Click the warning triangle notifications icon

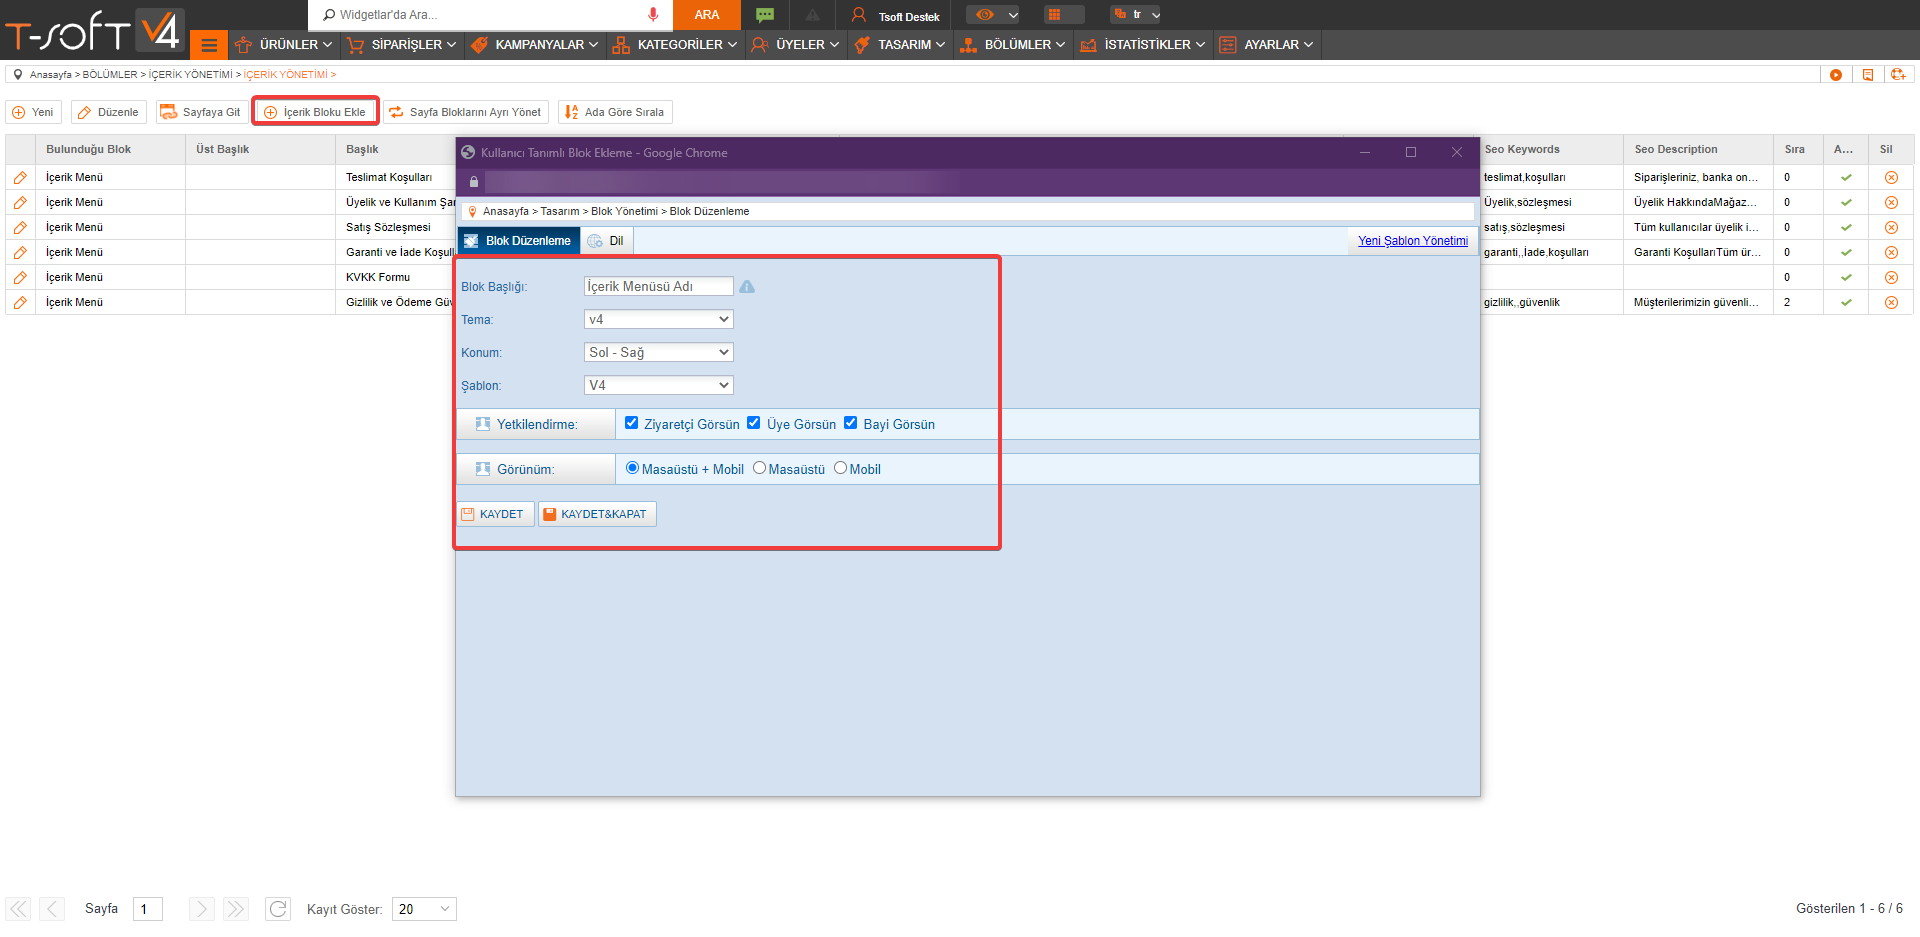pos(813,14)
